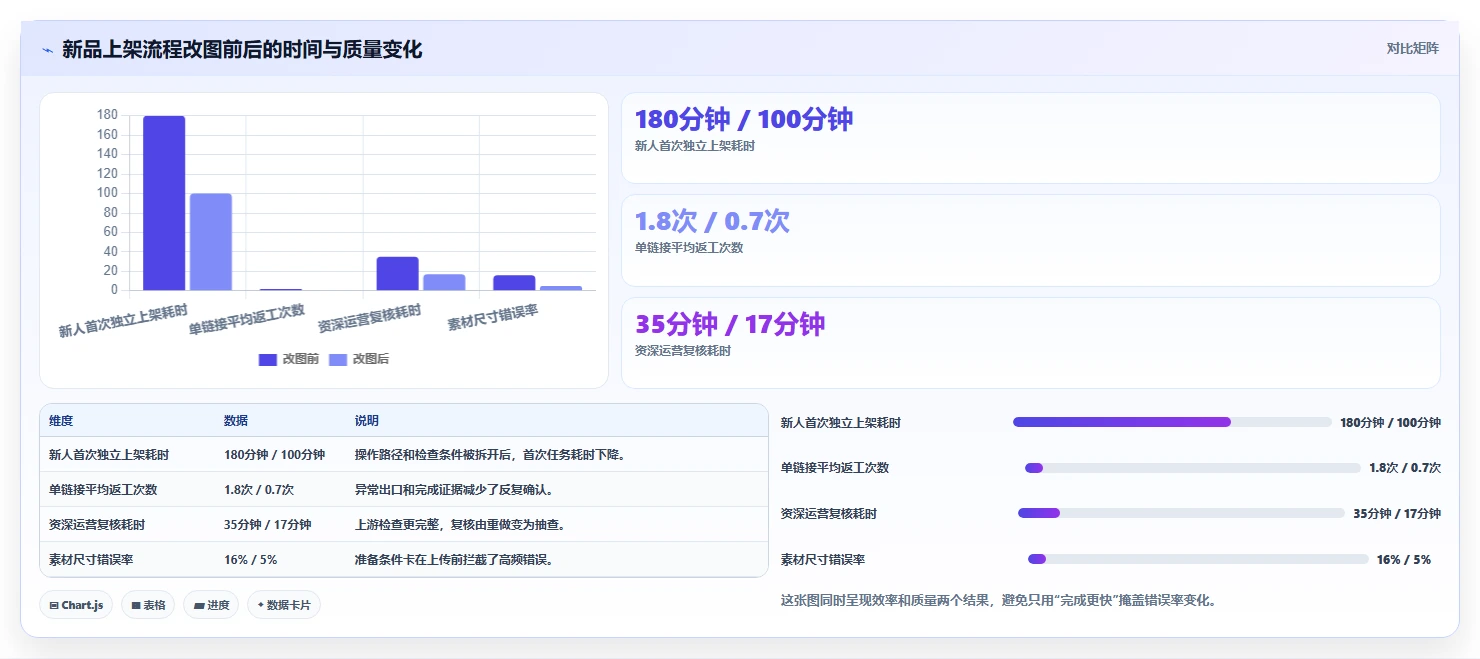Click the 改图前 dark legend color box
This screenshot has height=659, width=1480.
pos(267,360)
